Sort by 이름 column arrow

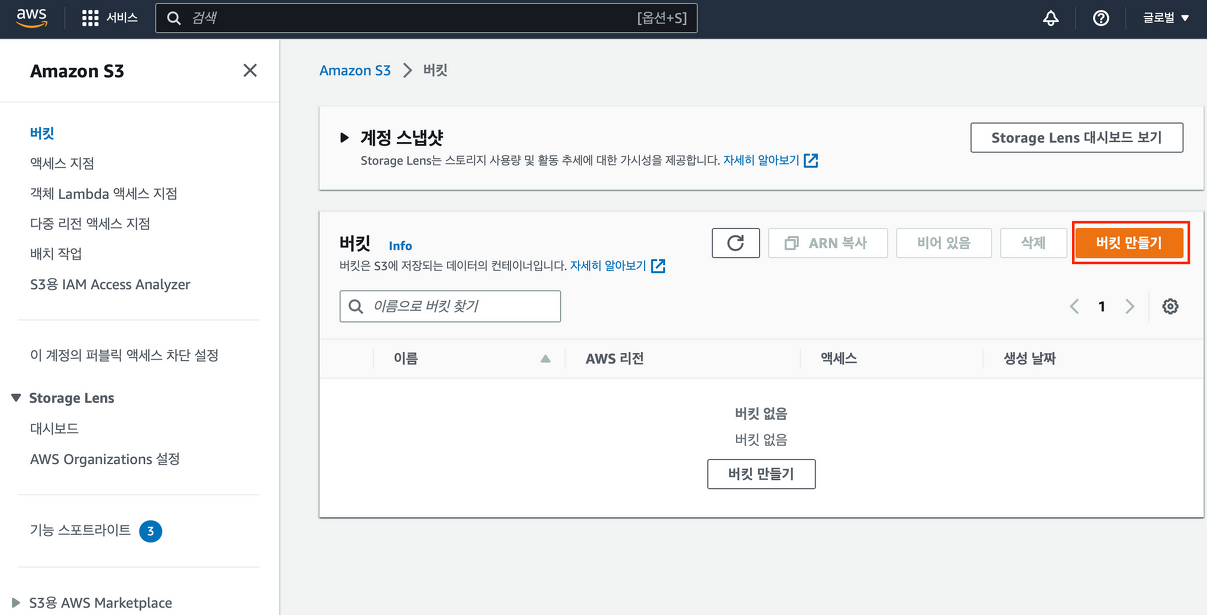point(545,359)
